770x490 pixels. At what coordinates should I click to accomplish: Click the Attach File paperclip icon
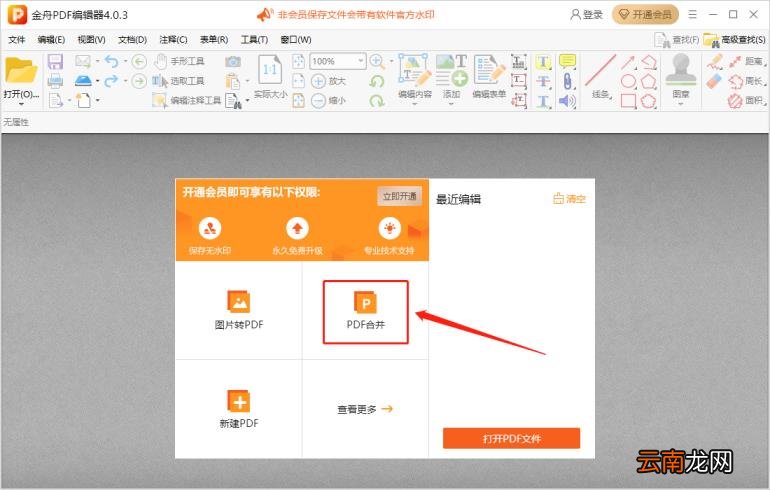pos(567,82)
